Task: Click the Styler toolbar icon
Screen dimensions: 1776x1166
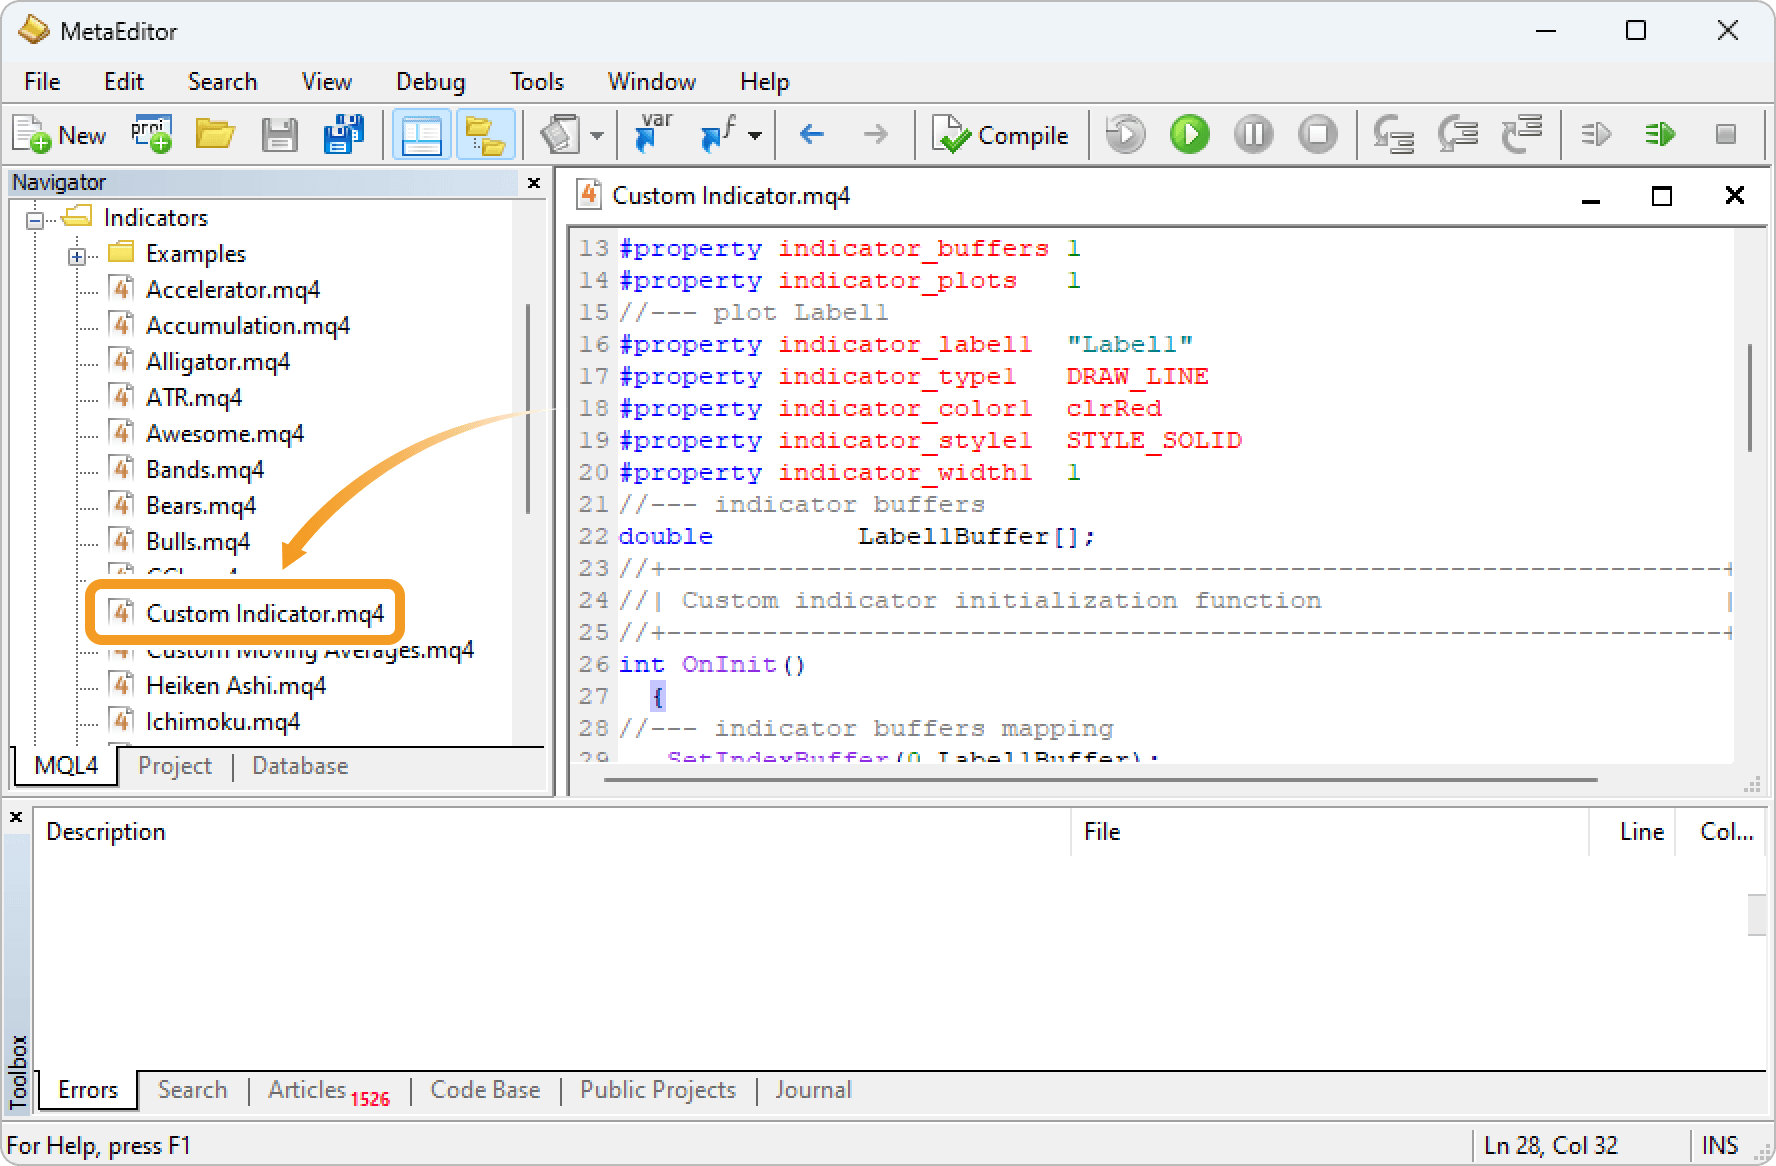Action: tap(560, 135)
